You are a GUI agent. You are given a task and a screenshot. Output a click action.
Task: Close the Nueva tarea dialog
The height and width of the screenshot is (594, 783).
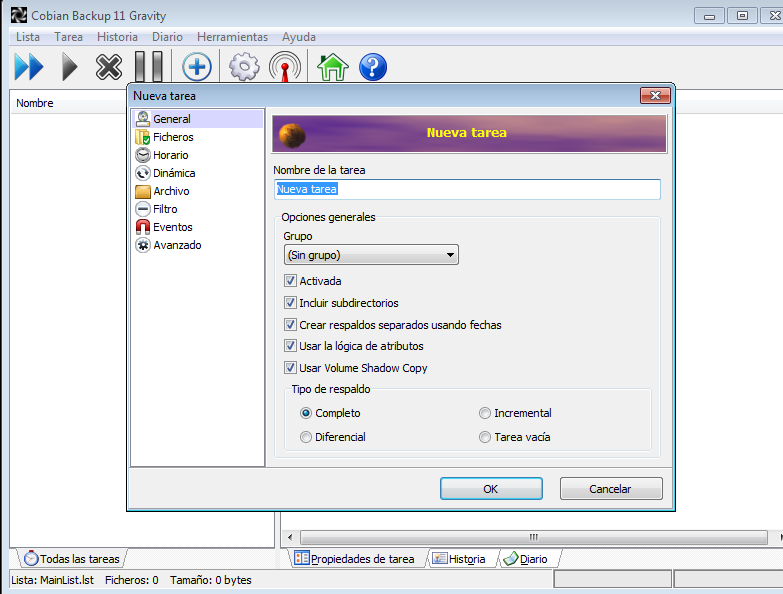click(655, 95)
